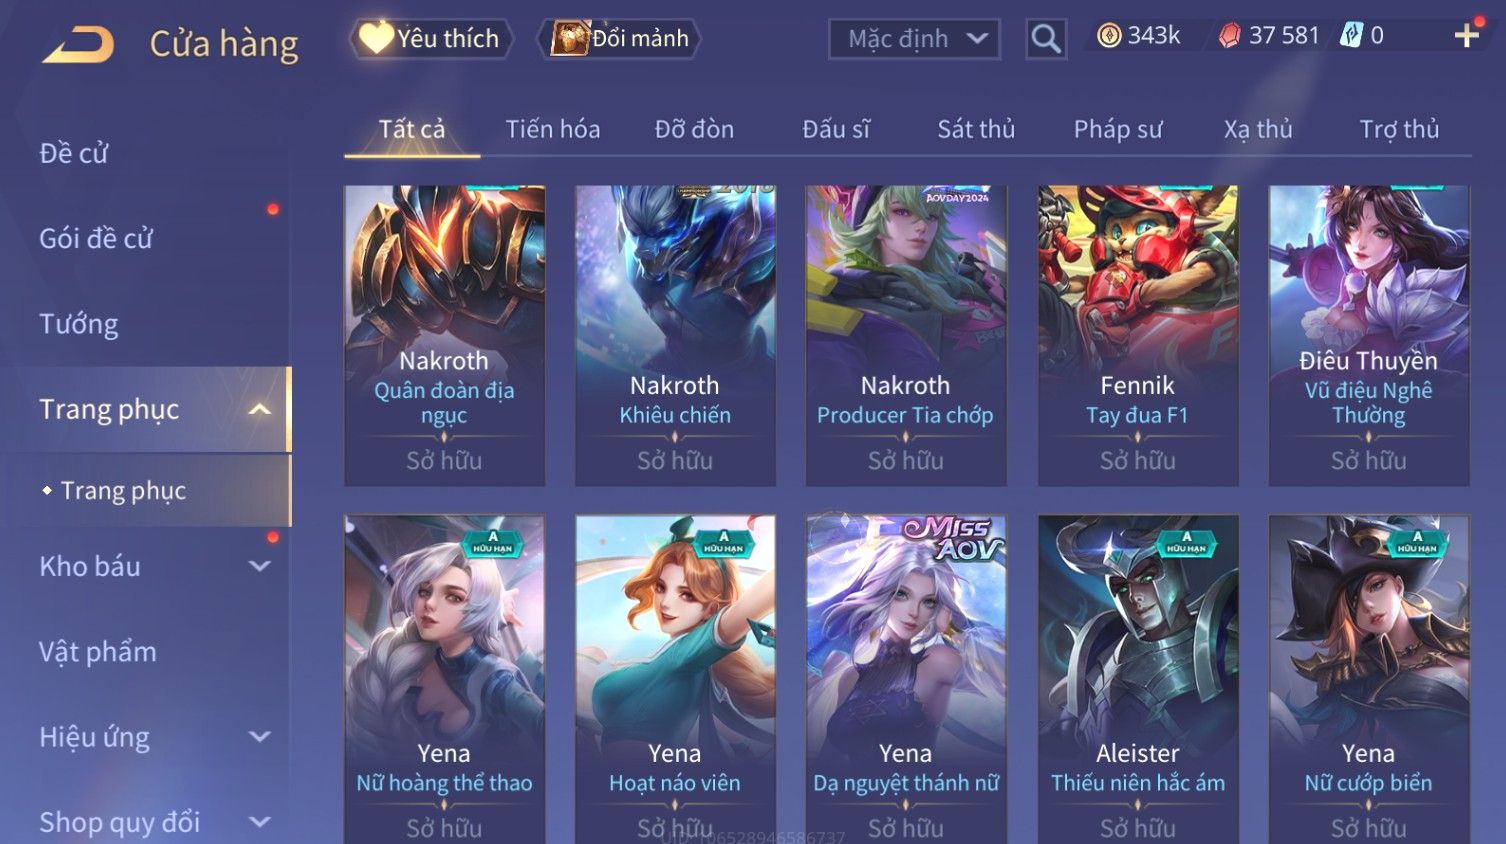1506x844 pixels.
Task: Open Đổi mảnh chest icon
Action: coord(570,38)
